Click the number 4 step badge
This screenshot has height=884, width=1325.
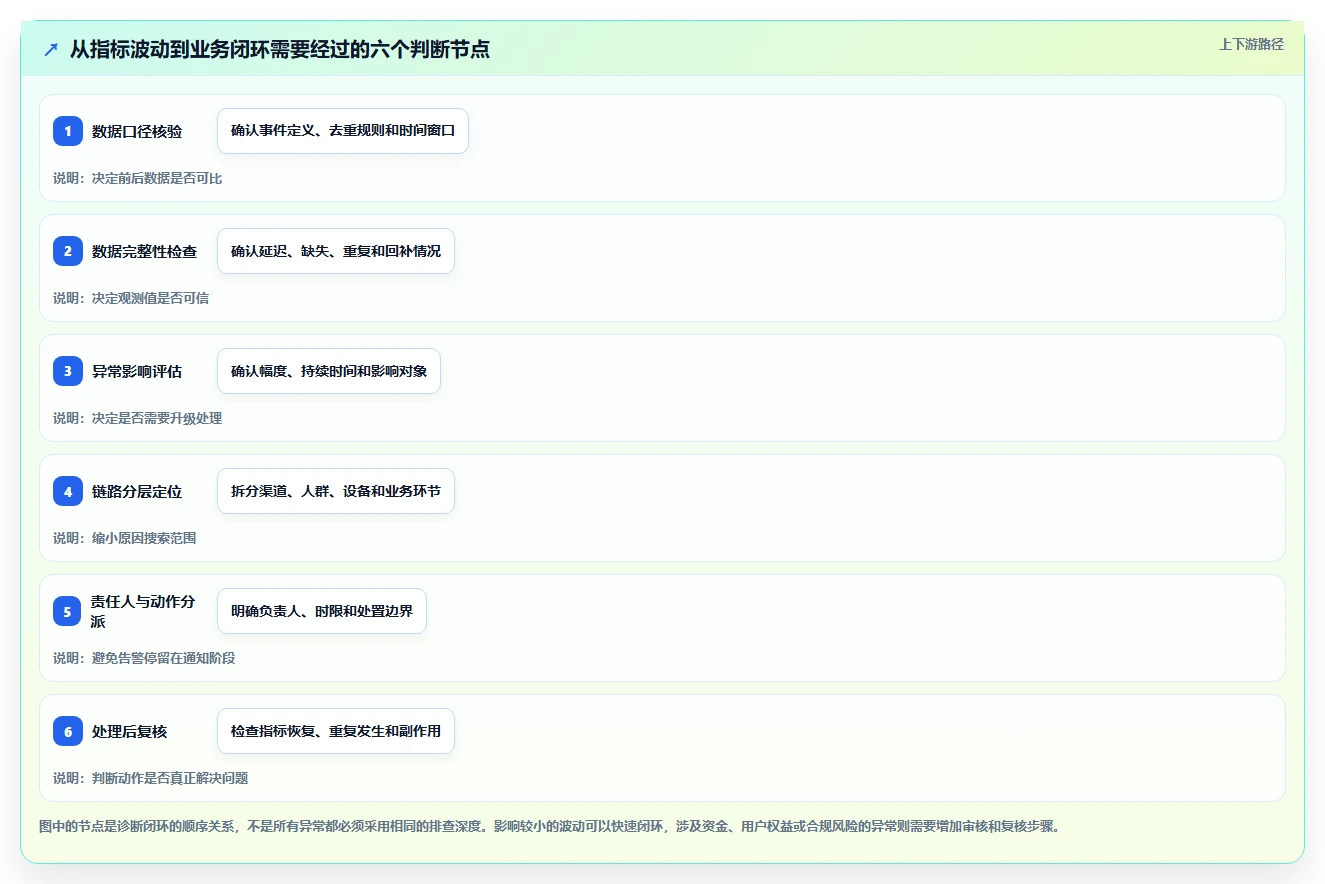[68, 491]
